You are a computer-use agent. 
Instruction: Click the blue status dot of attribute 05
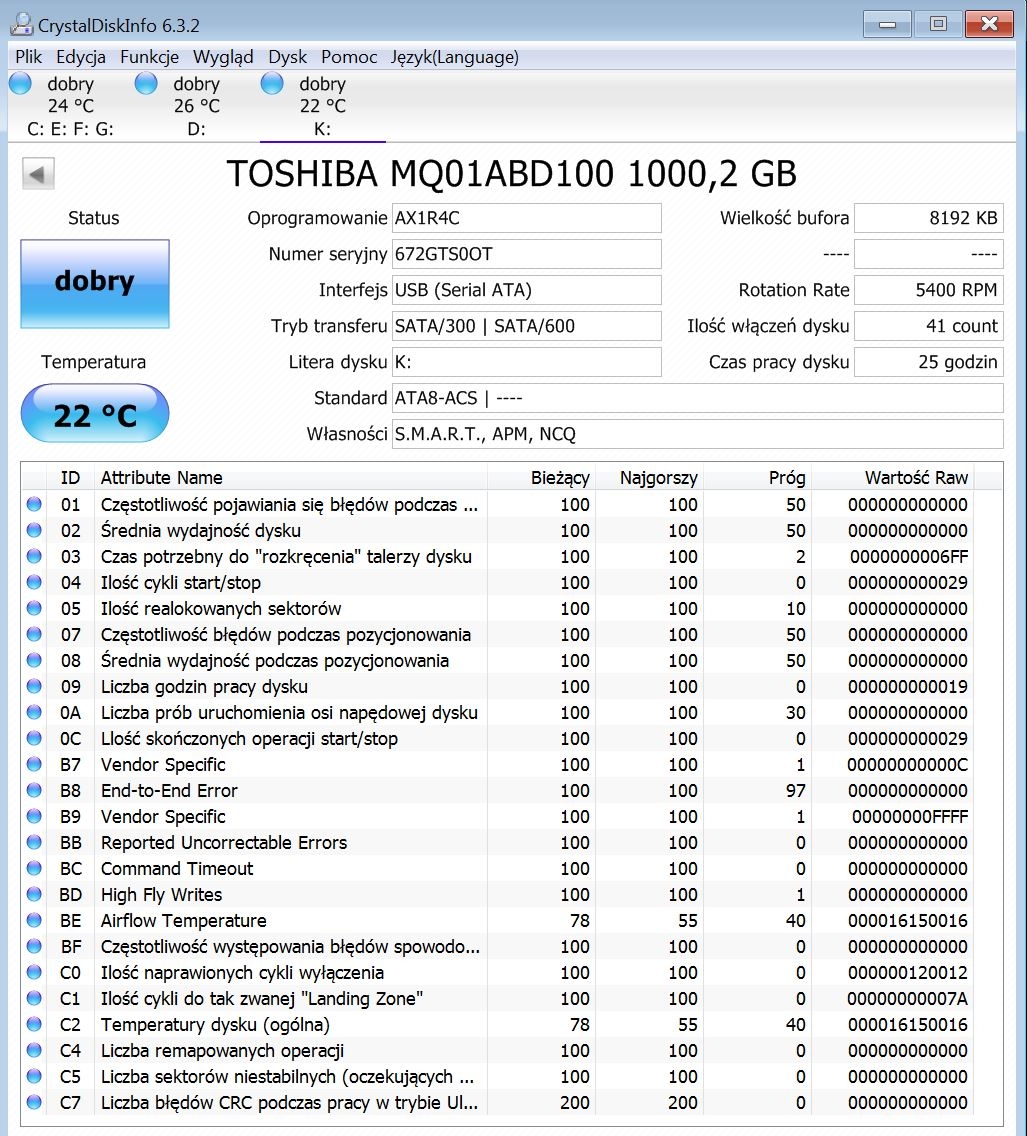tap(34, 609)
